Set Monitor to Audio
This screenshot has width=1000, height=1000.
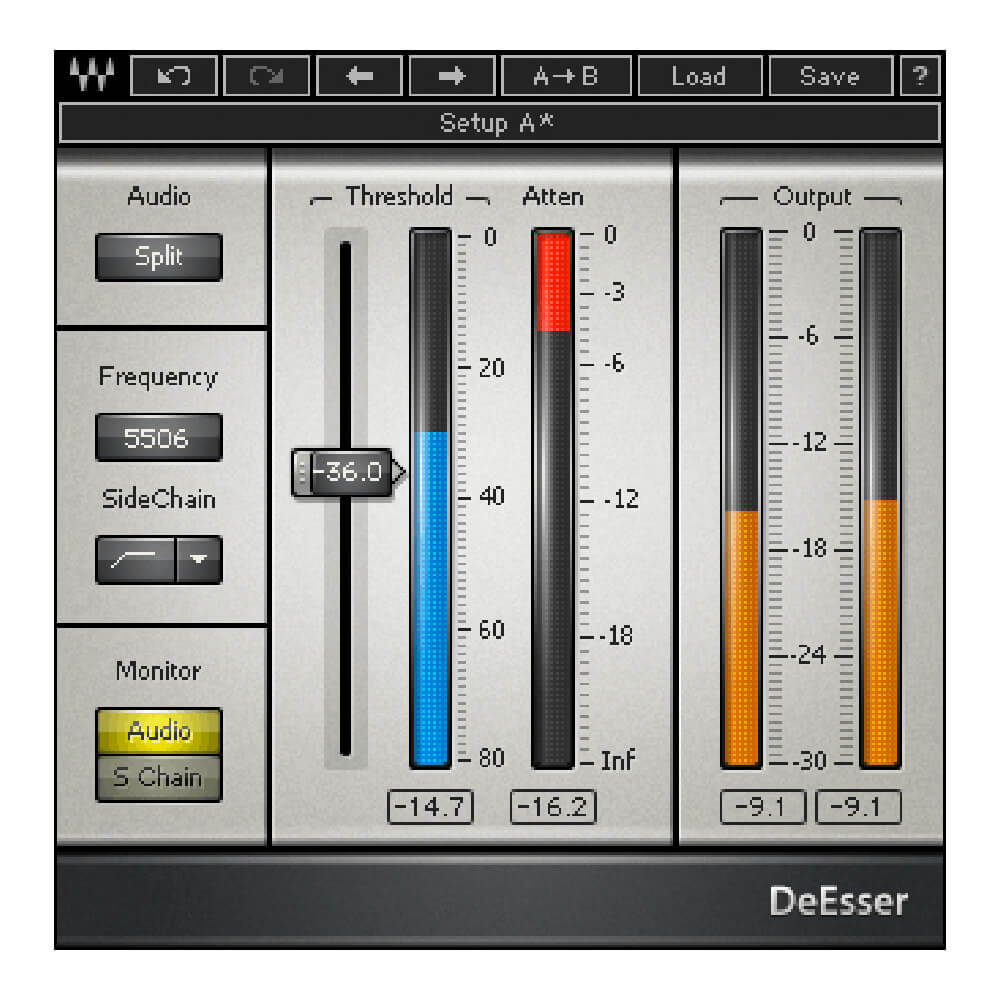pos(159,731)
